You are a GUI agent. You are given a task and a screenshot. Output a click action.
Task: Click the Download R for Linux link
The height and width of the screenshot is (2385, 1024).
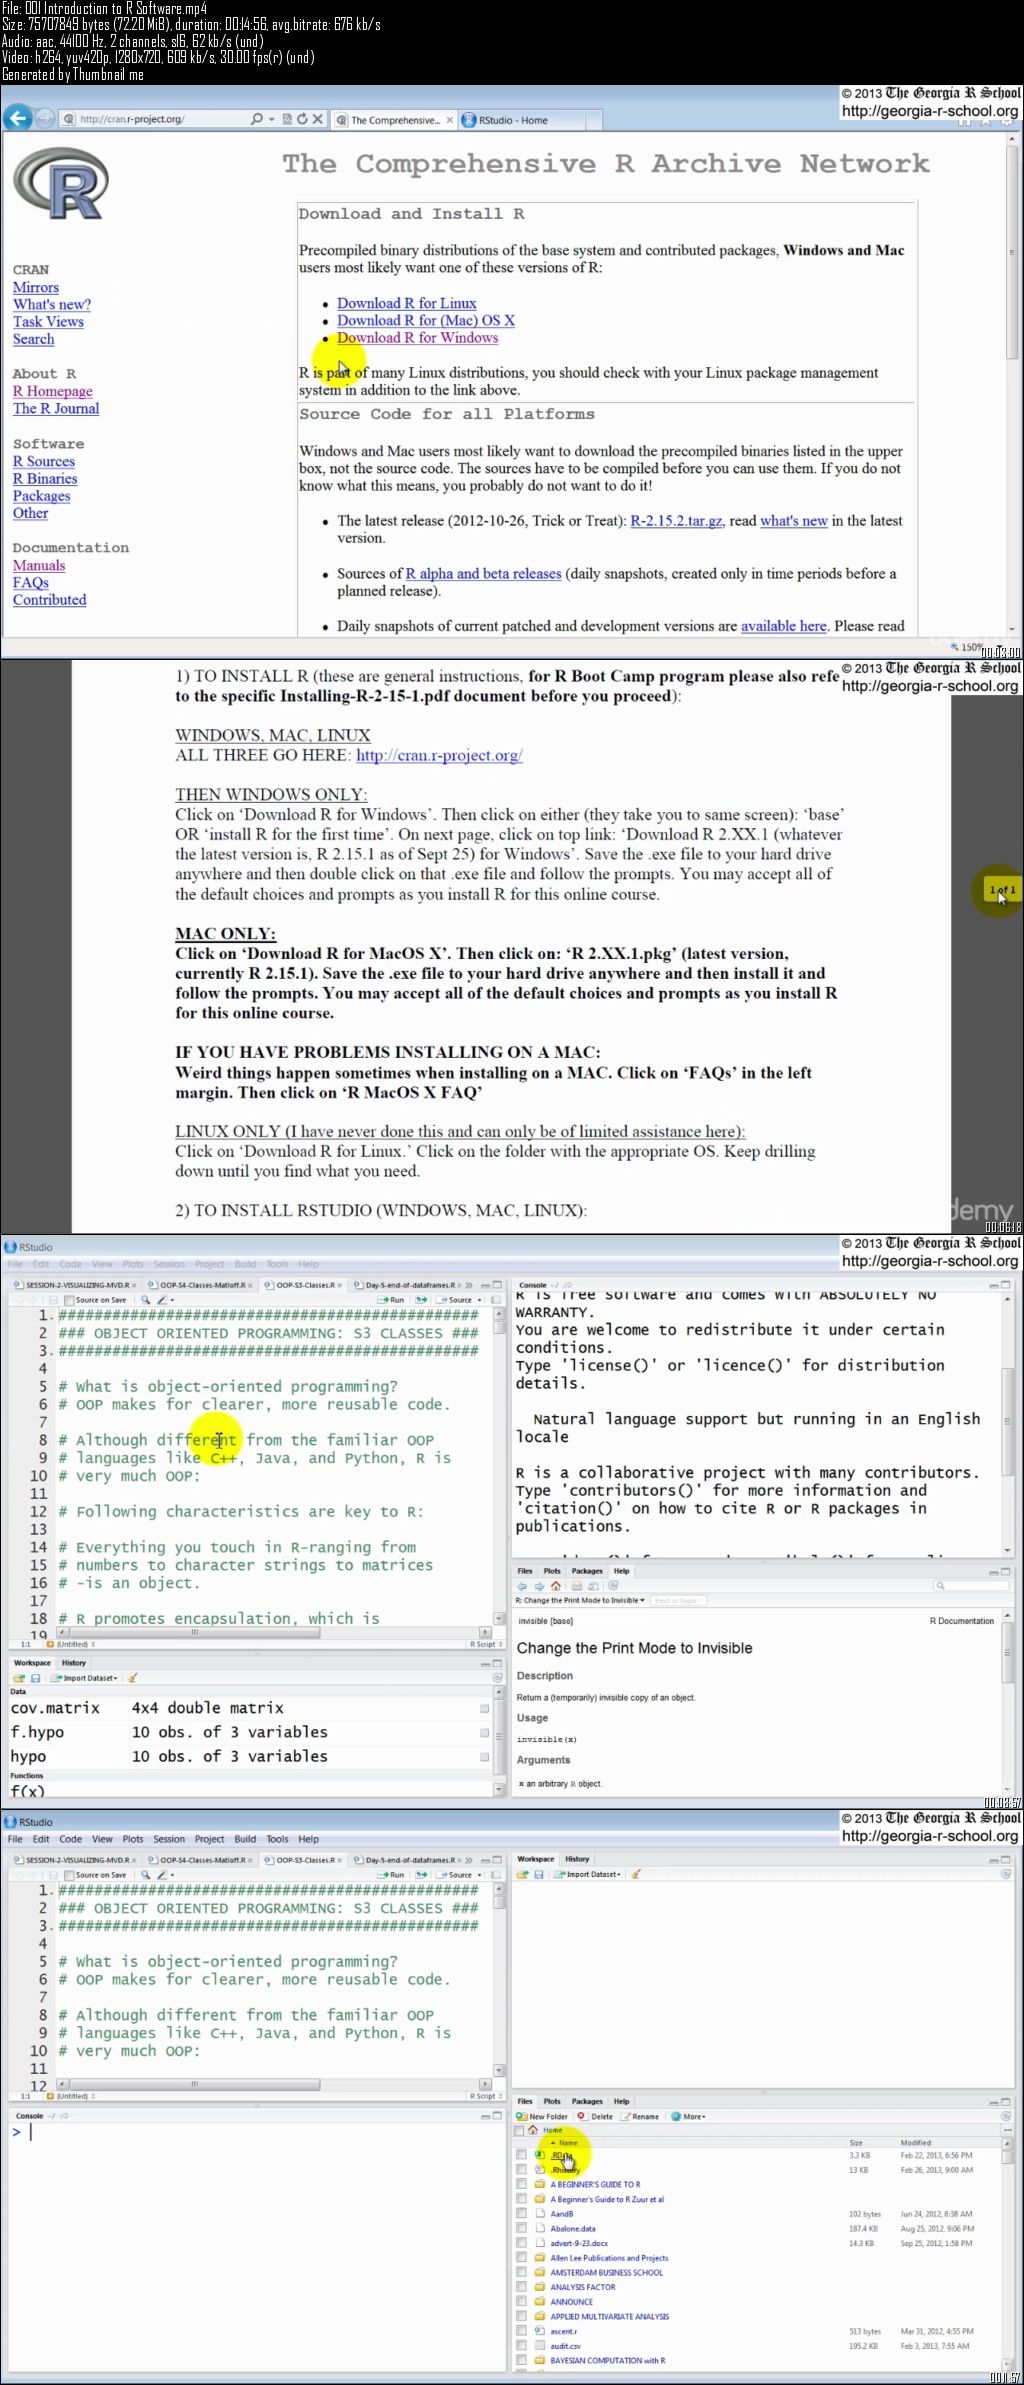pos(406,303)
